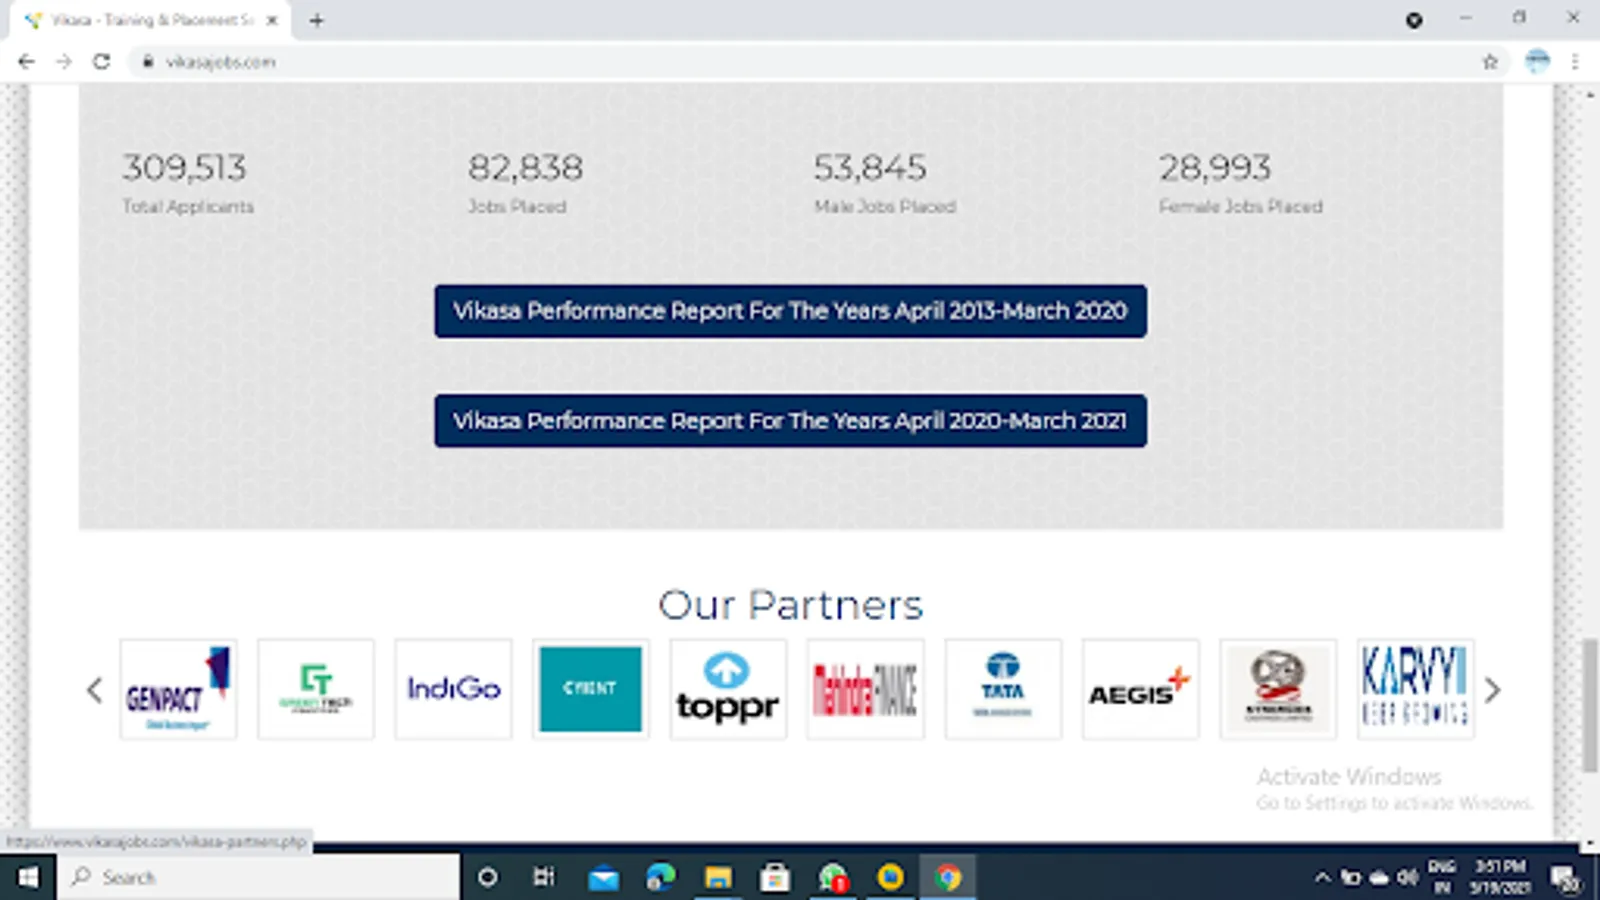Open the Windows notification center
Image resolution: width=1600 pixels, height=900 pixels.
coord(1565,878)
